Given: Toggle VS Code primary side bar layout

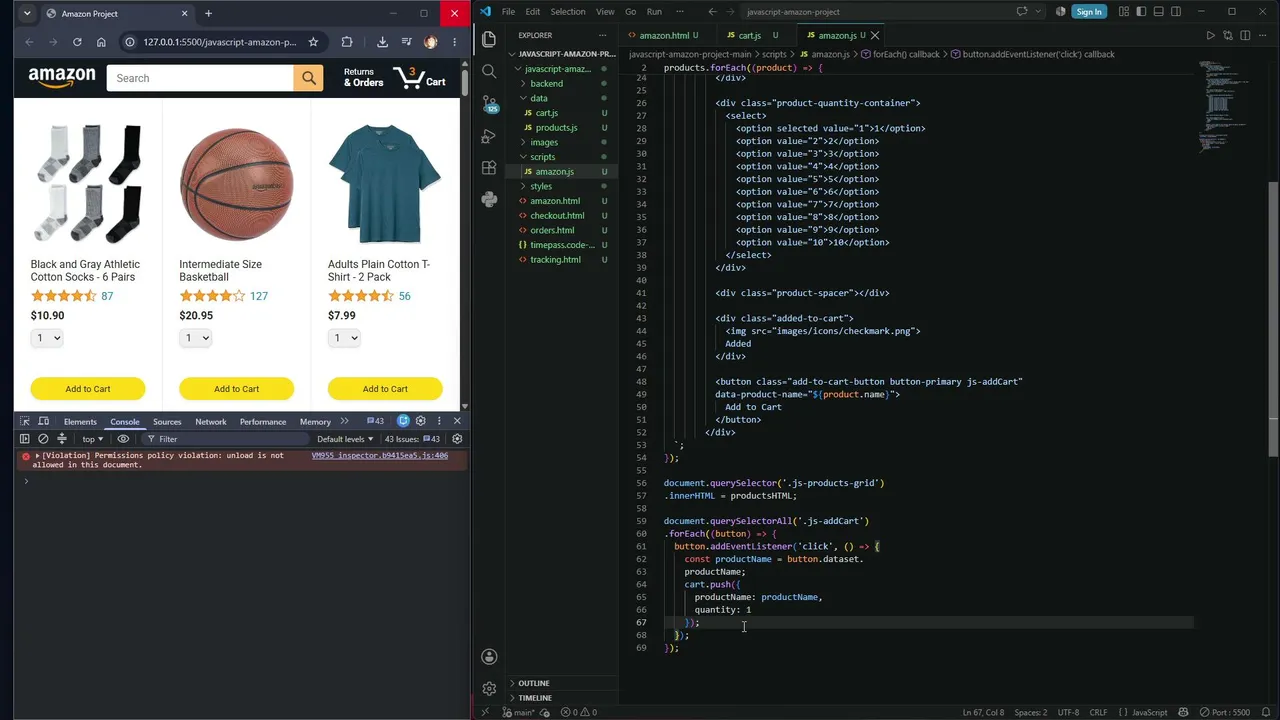Looking at the screenshot, I should pos(1141,12).
